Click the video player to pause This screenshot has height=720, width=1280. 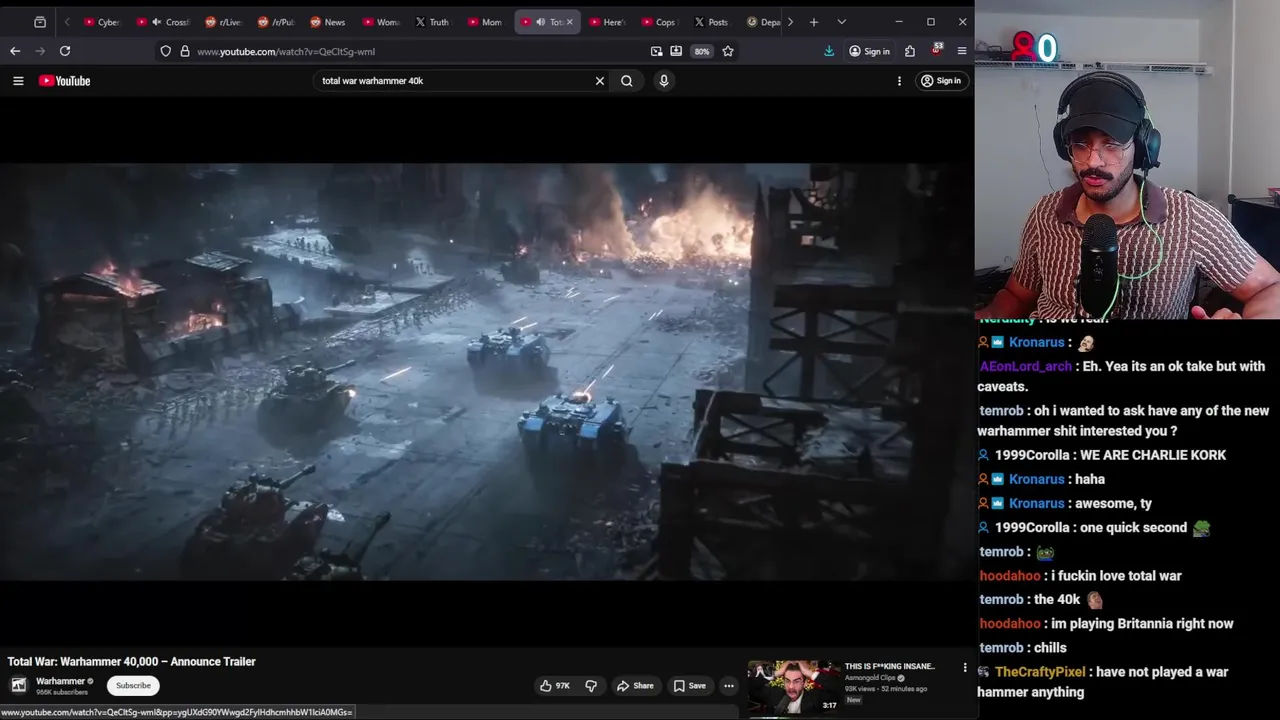click(486, 371)
